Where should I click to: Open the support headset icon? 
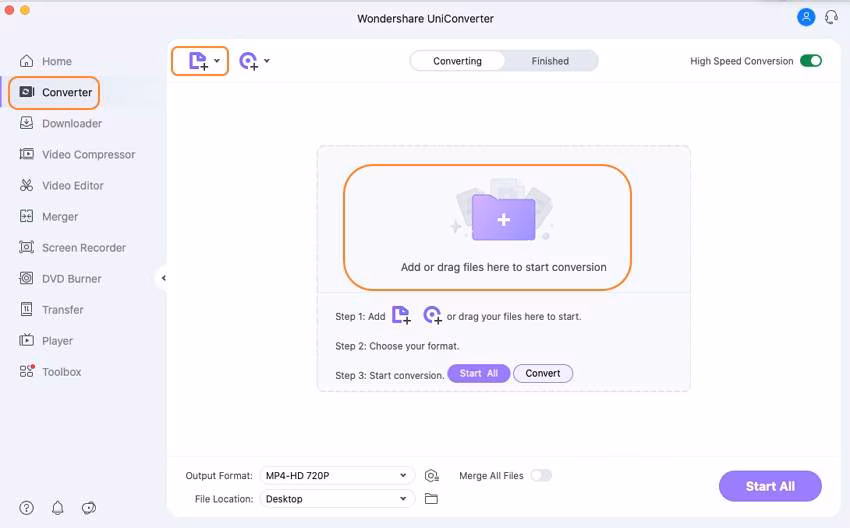pos(831,17)
